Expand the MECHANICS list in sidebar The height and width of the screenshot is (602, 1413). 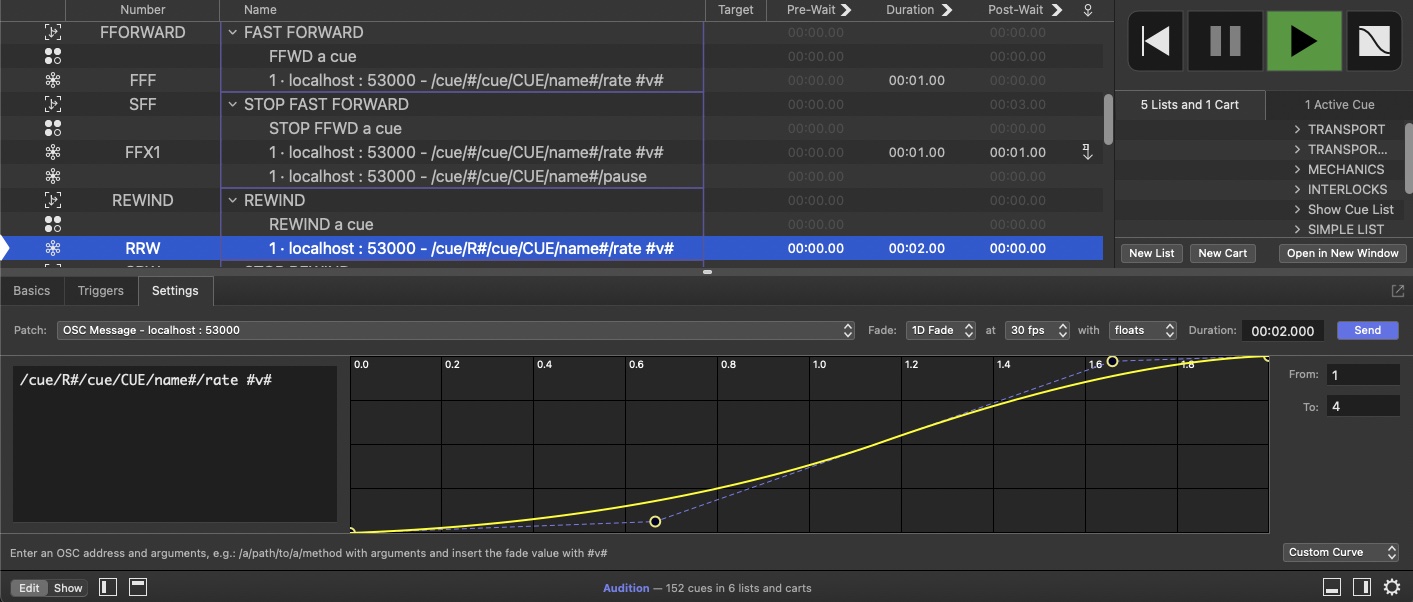point(1297,169)
